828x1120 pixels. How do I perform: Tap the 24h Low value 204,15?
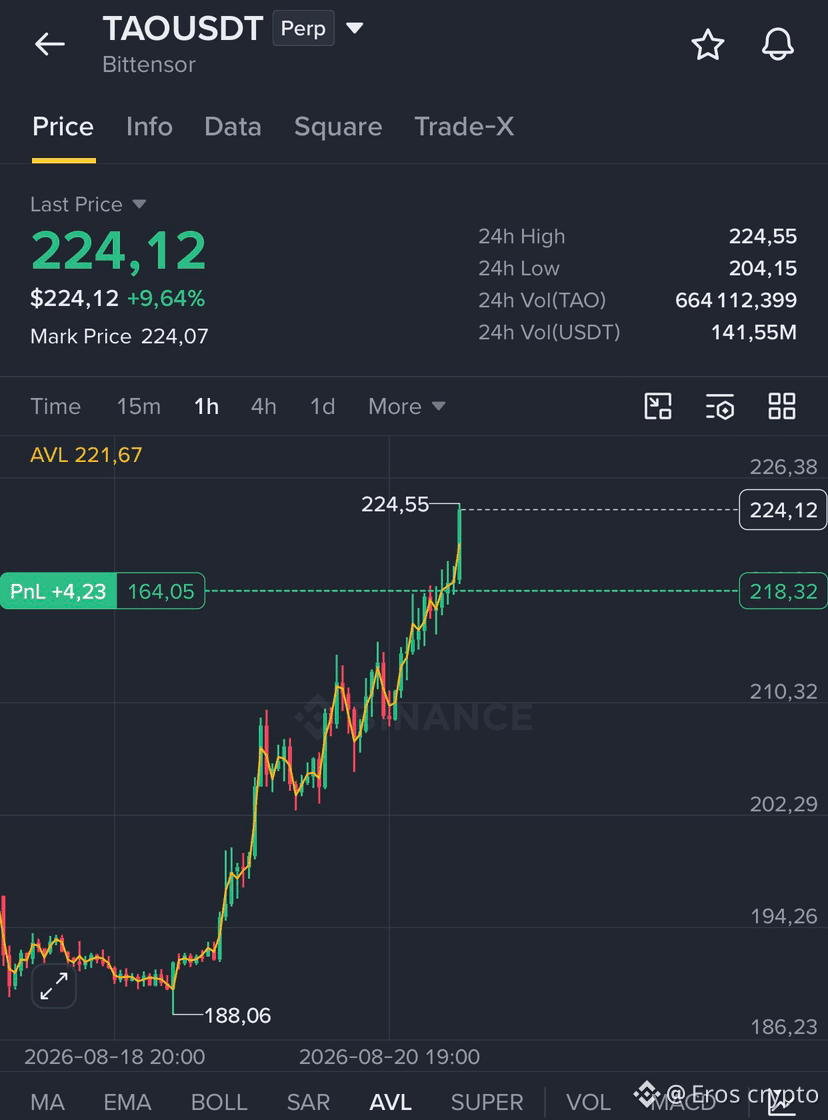(762, 269)
